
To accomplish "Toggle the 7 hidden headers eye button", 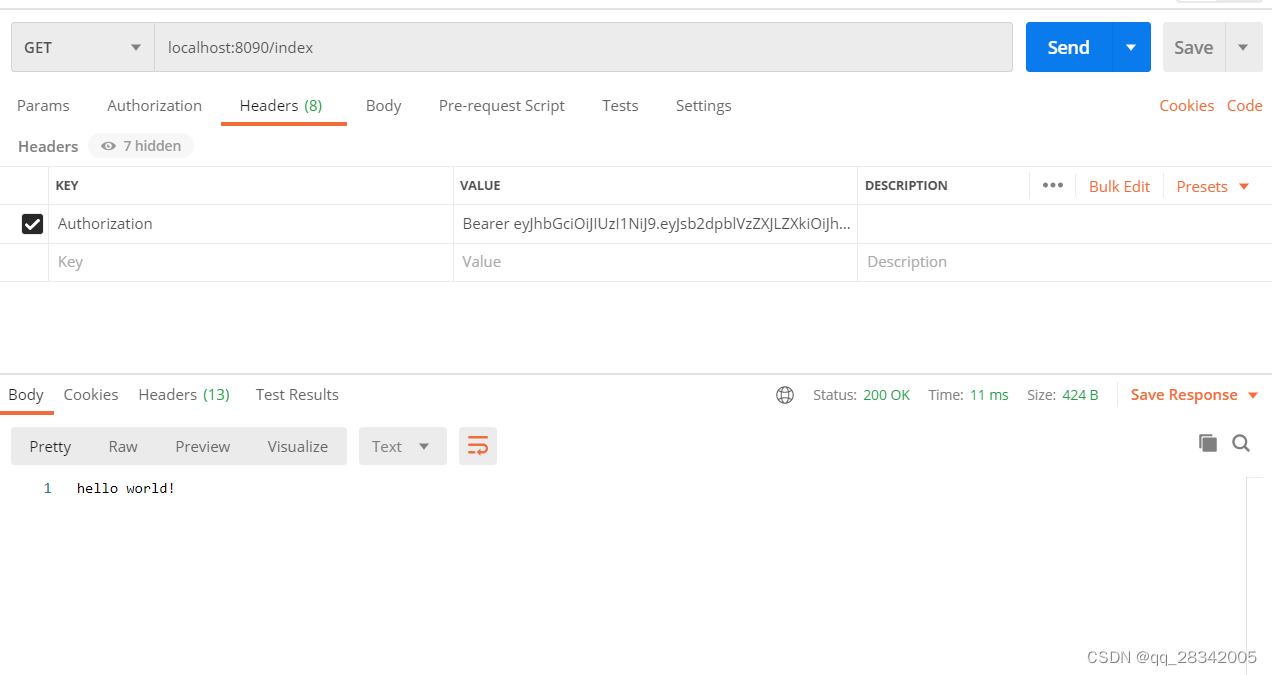I will [141, 146].
